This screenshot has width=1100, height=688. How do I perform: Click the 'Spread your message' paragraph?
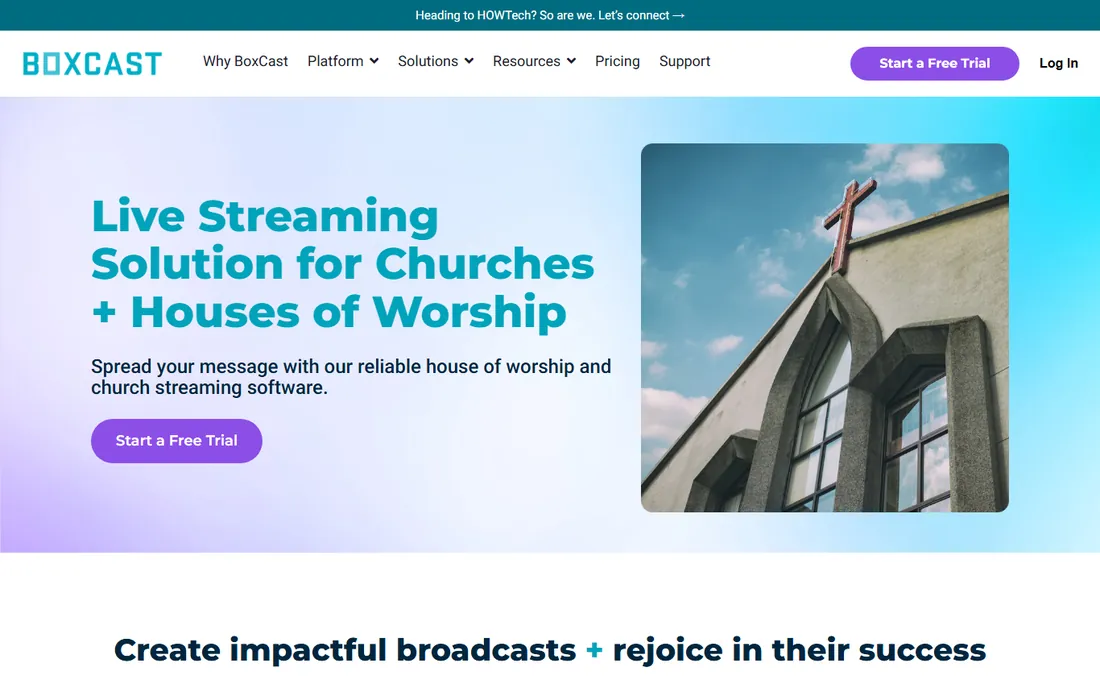[x=351, y=377]
